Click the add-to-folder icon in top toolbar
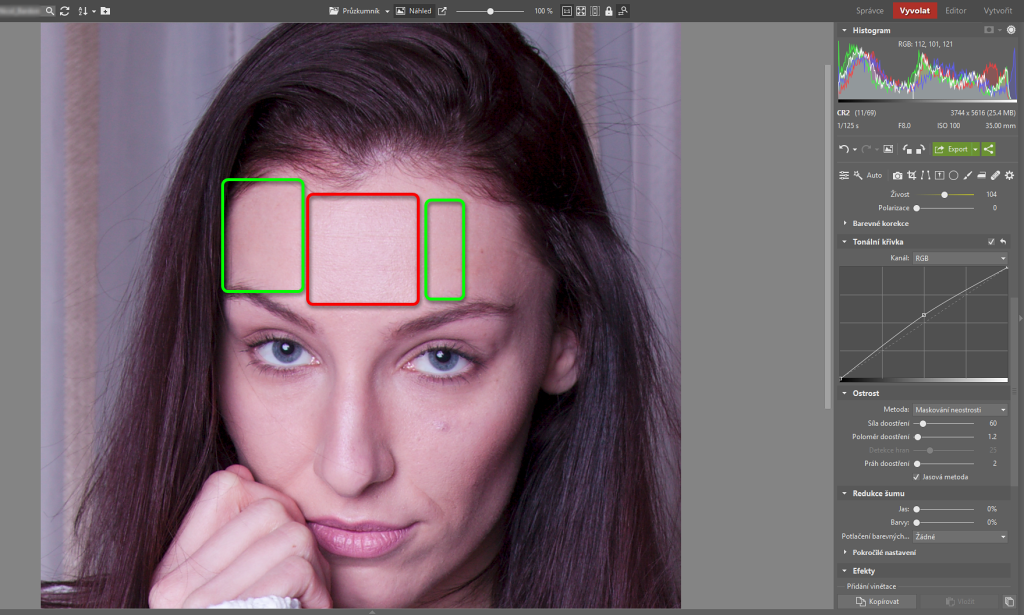The image size is (1024, 615). (x=105, y=11)
